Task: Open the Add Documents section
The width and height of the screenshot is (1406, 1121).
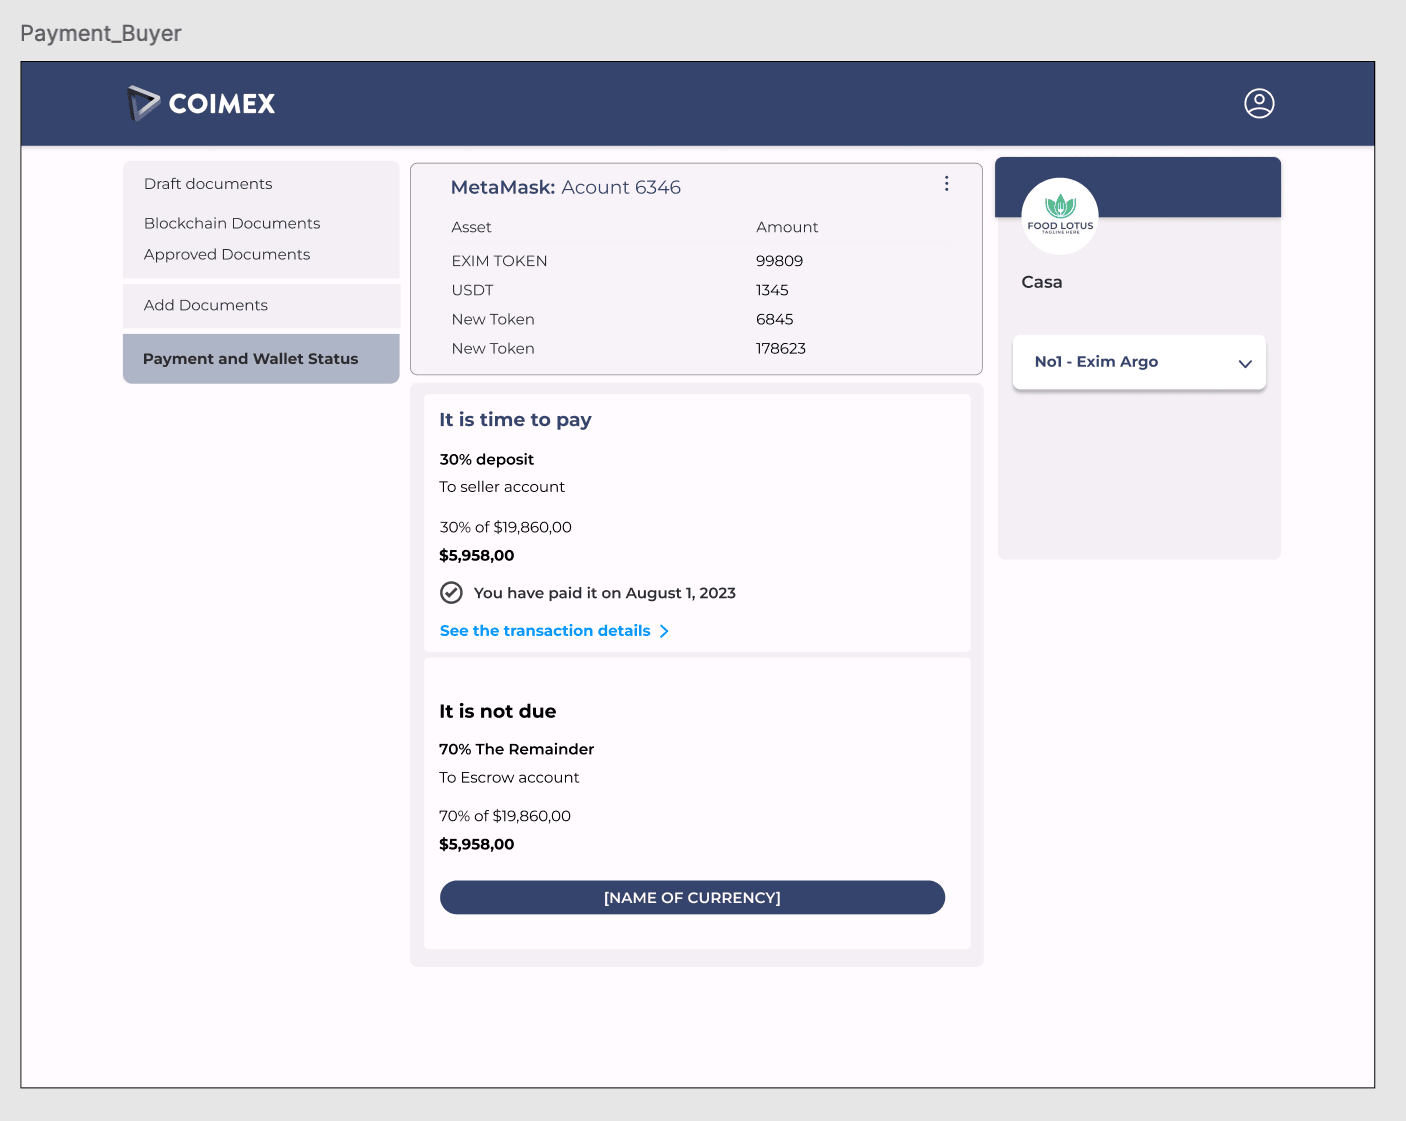Action: (x=206, y=305)
